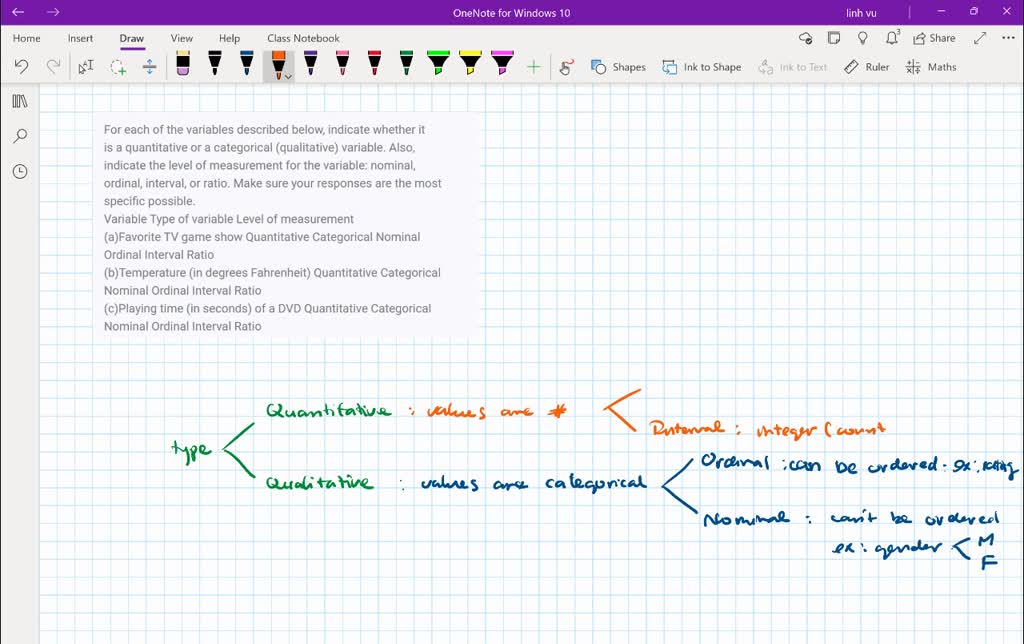The width and height of the screenshot is (1024, 644).
Task: Expand the add pen plus control
Action: [x=534, y=66]
